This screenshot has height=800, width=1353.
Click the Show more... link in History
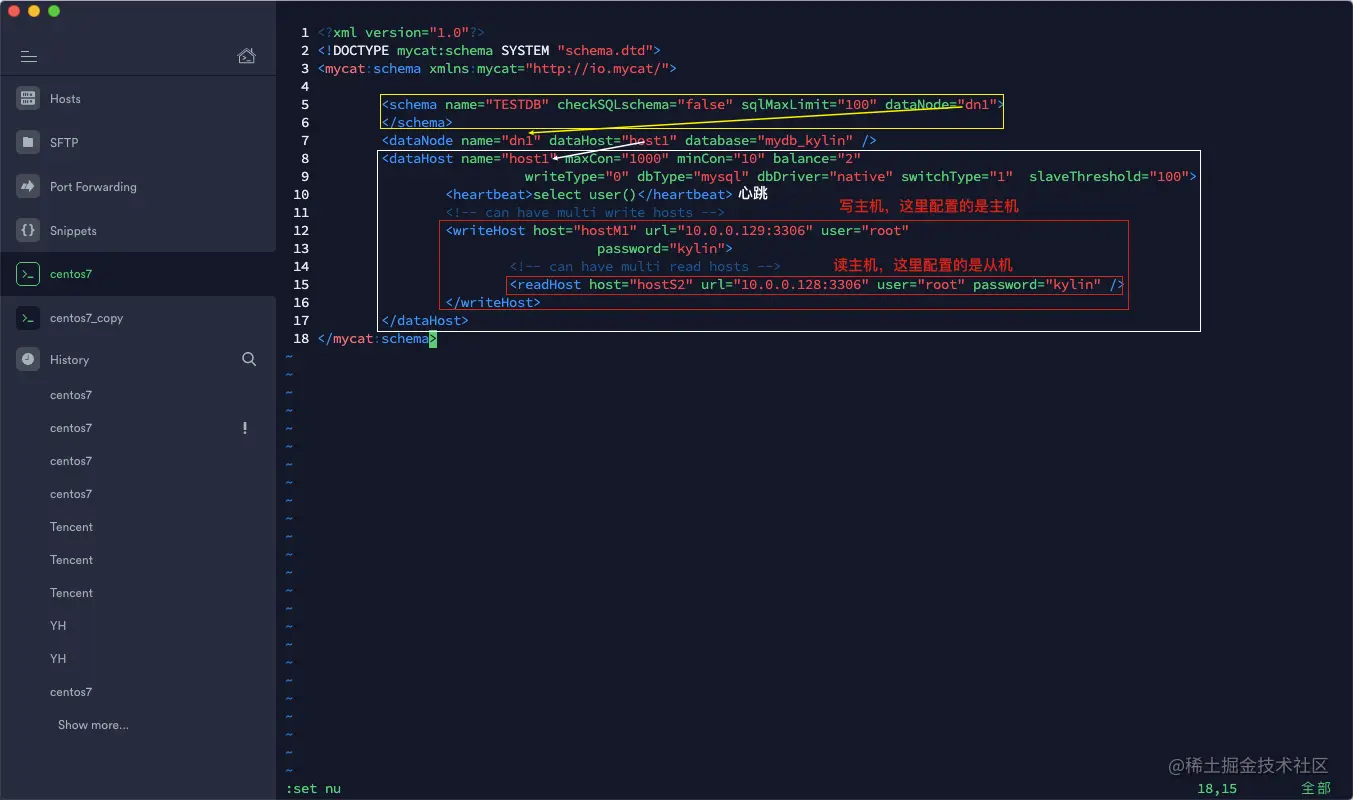pyautogui.click(x=93, y=725)
